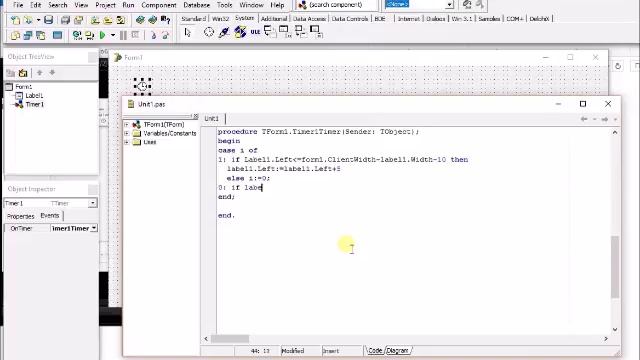Click the Save All toolbar icon
Image resolution: width=640 pixels, height=360 pixels.
click(x=65, y=20)
